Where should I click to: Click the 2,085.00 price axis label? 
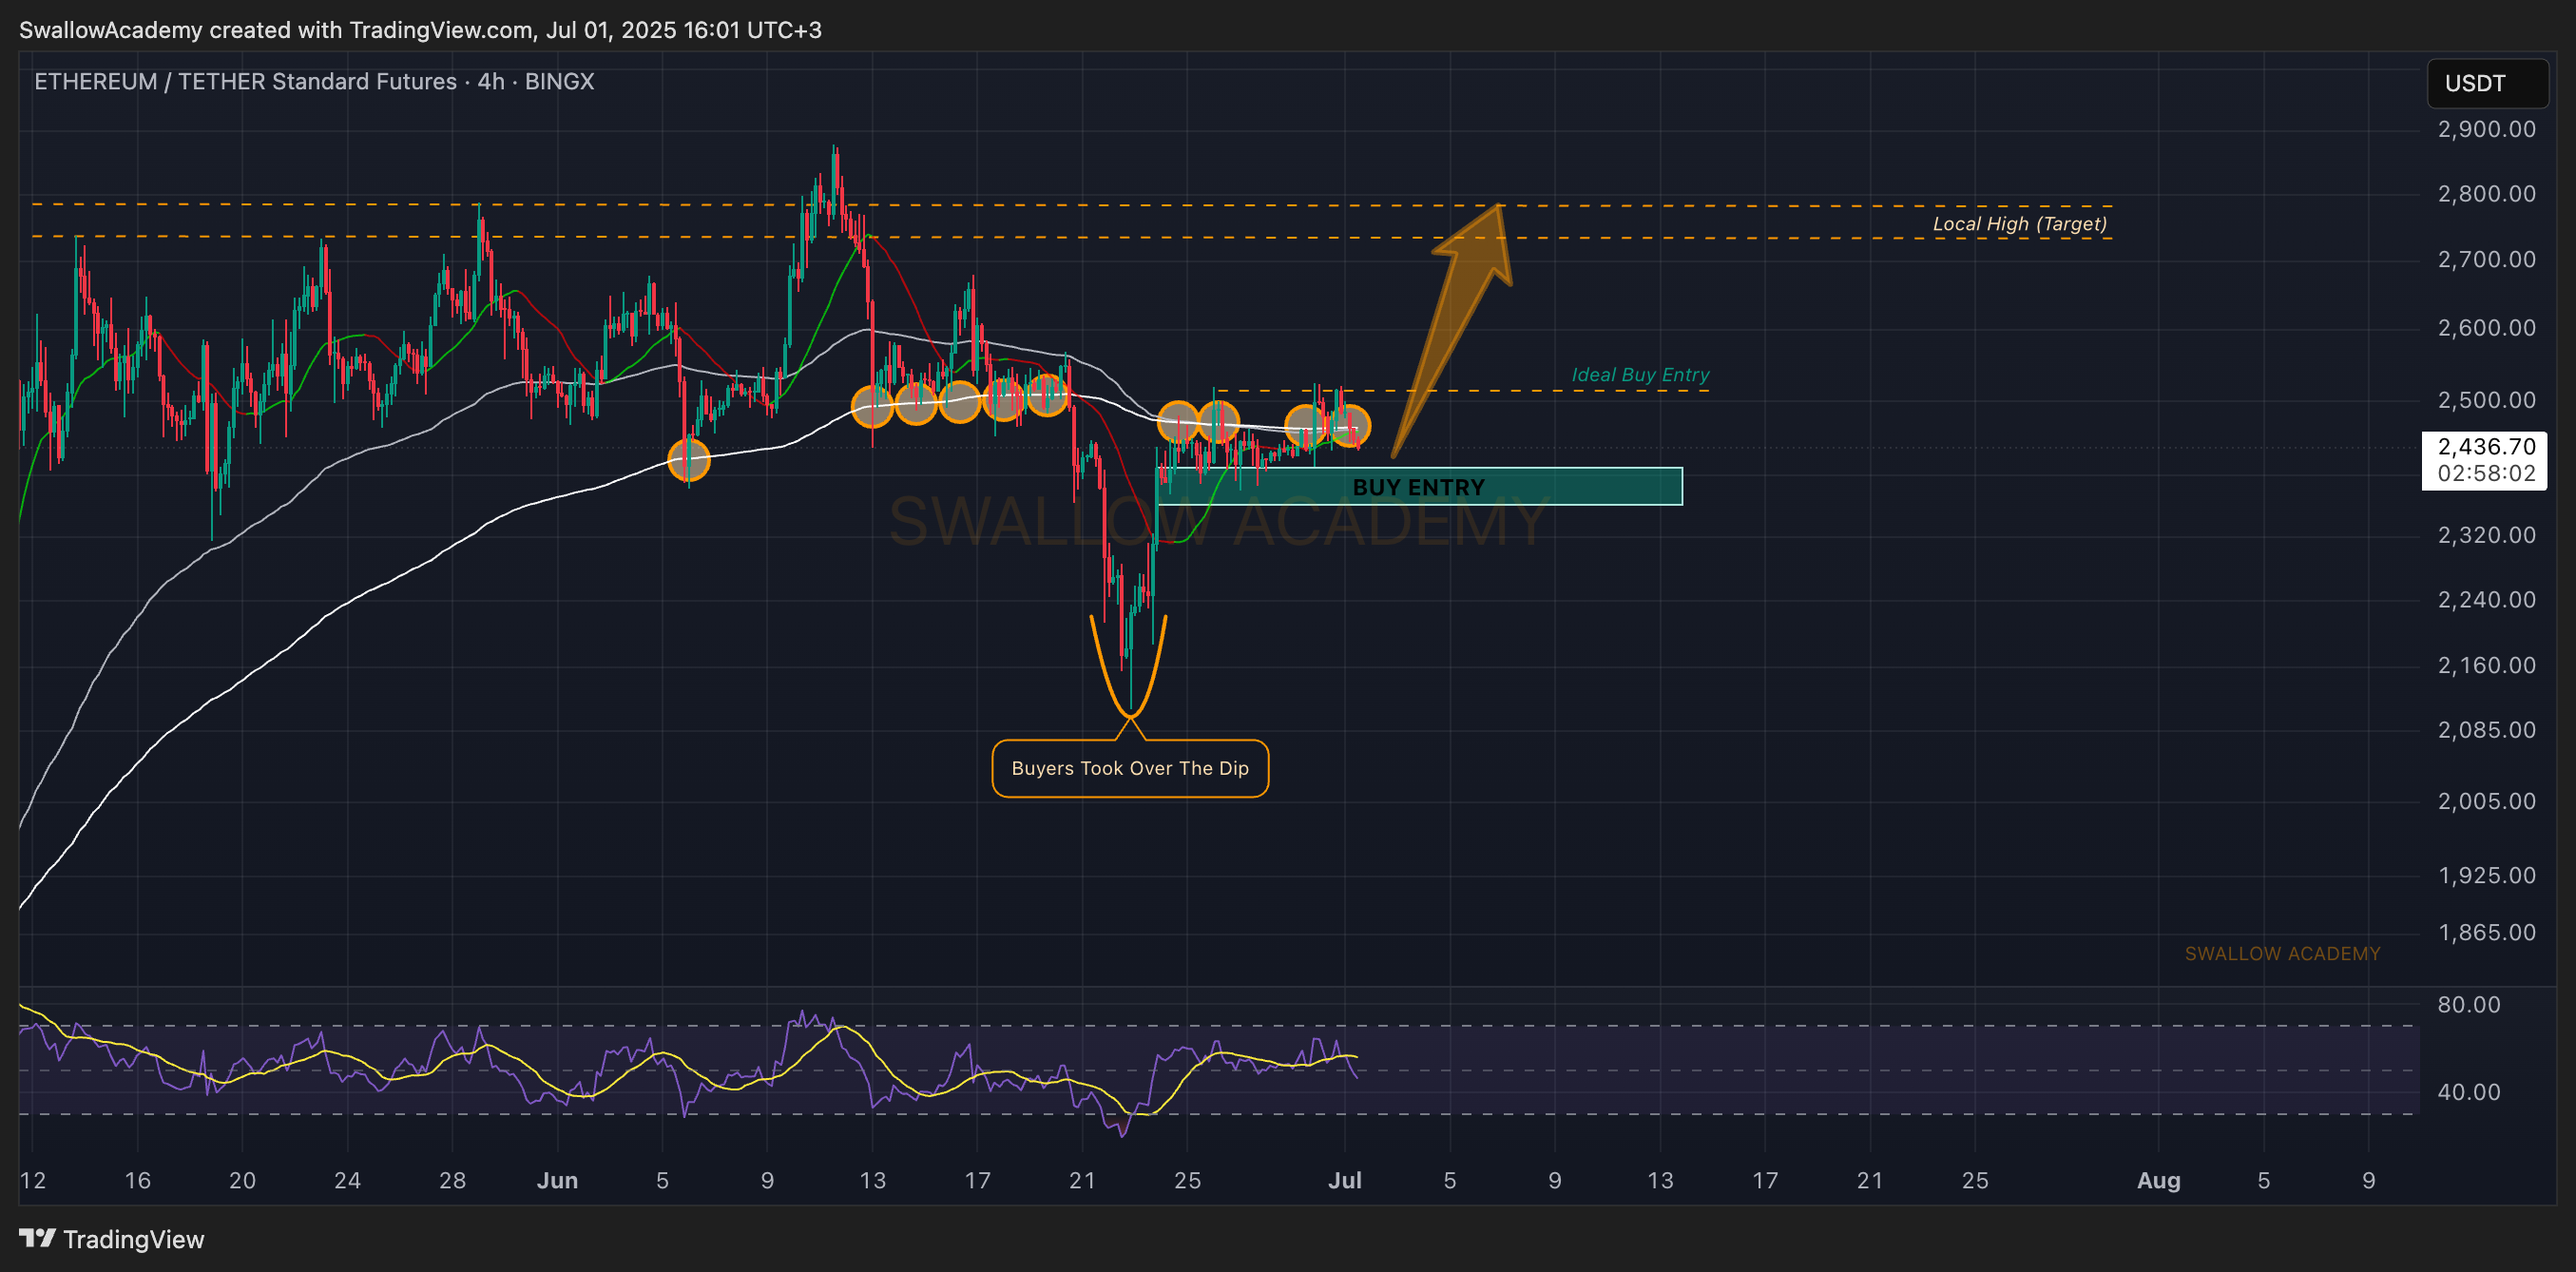tap(2486, 730)
